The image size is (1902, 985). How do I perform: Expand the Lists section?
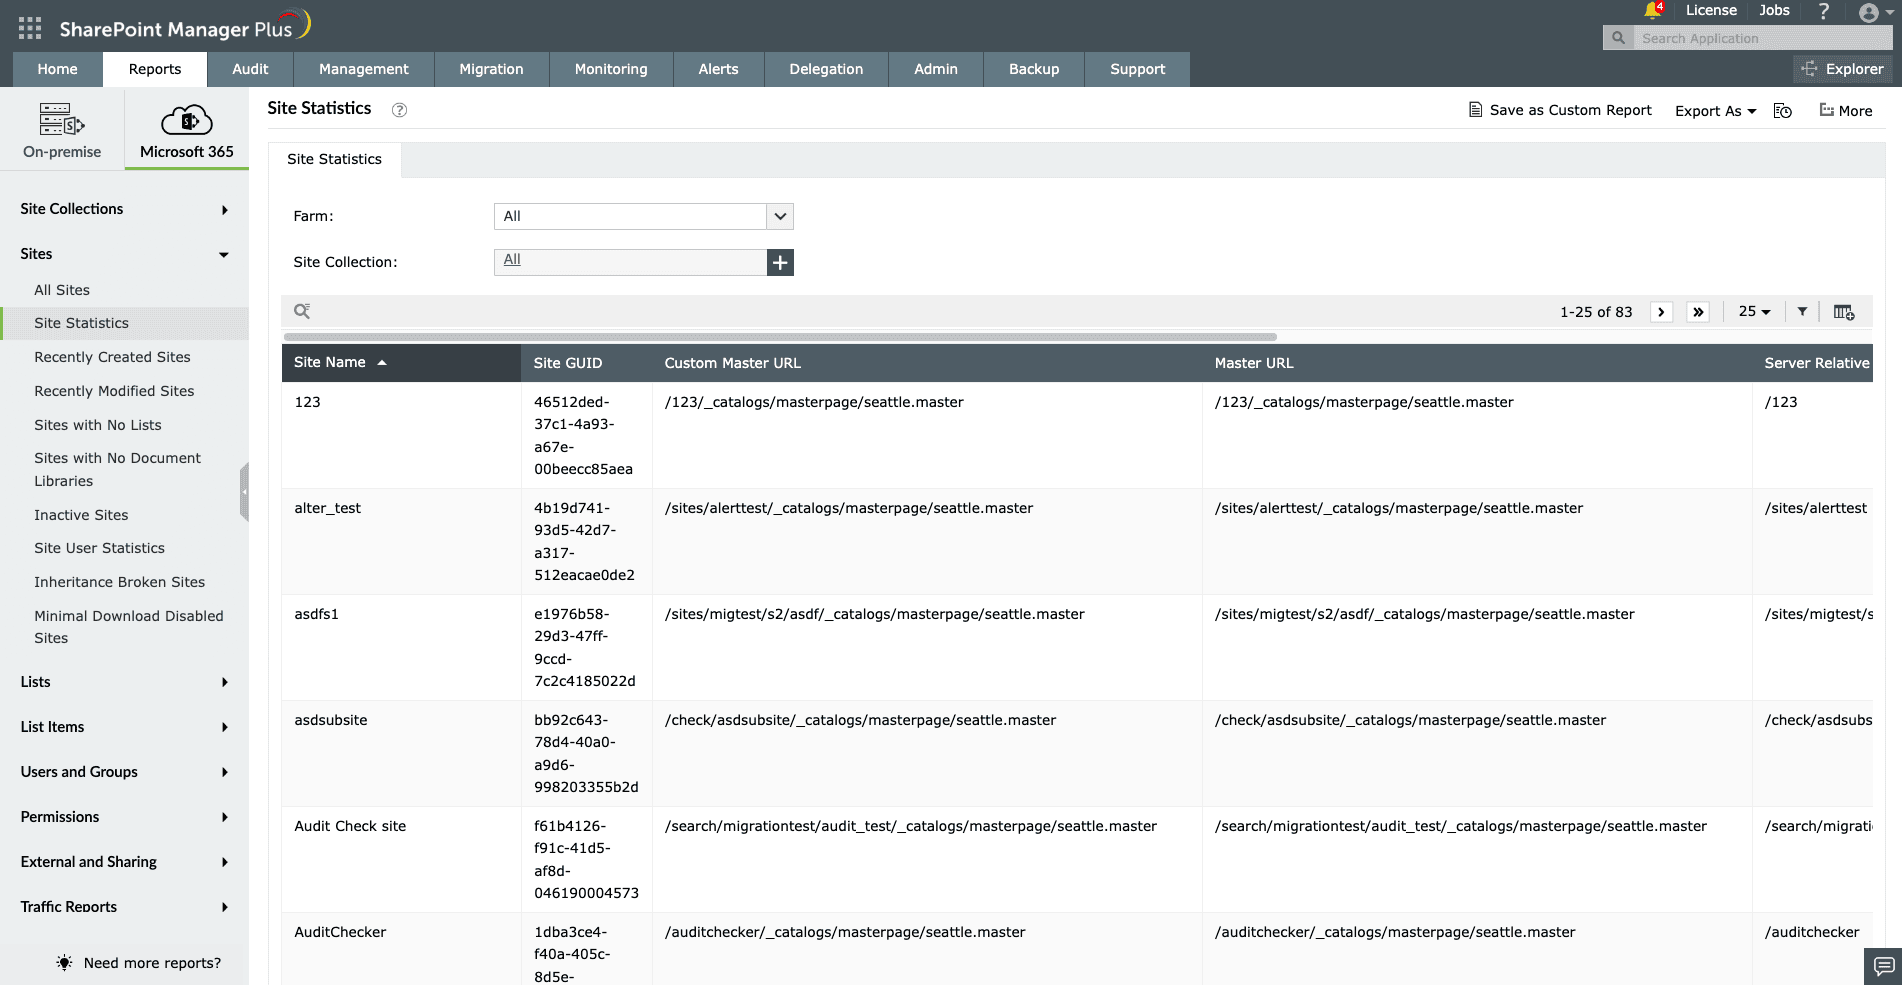pyautogui.click(x=124, y=682)
